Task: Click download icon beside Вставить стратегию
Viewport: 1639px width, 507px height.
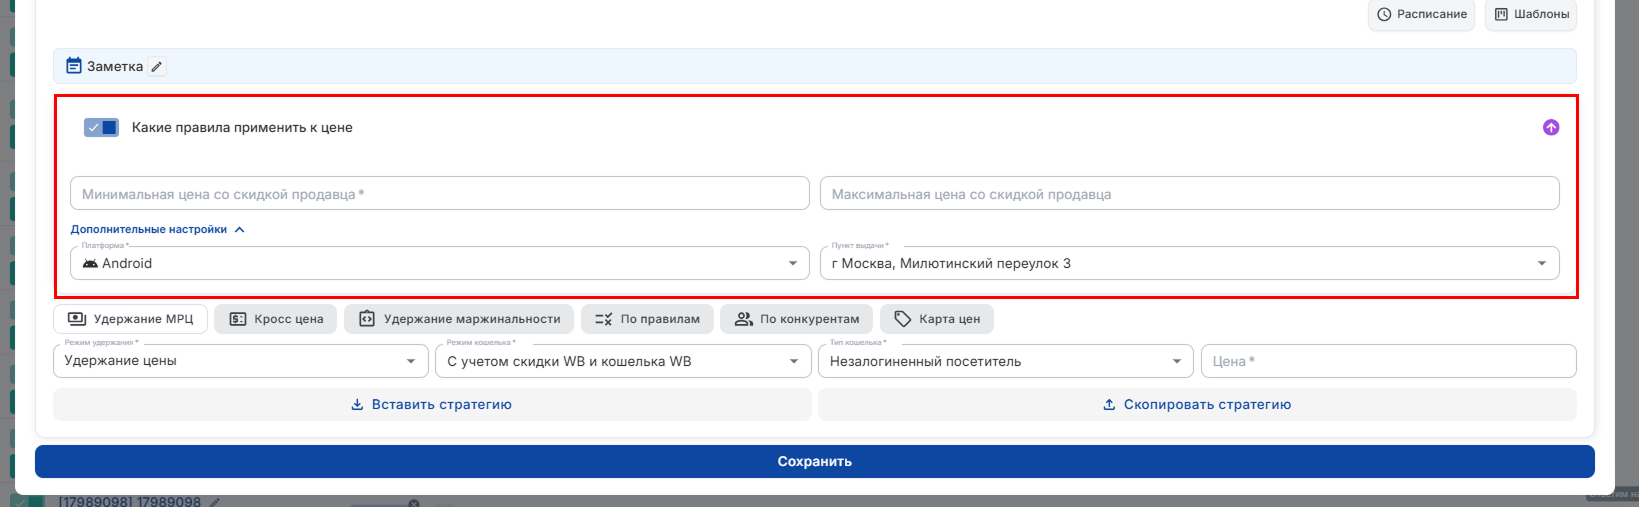Action: coord(357,405)
